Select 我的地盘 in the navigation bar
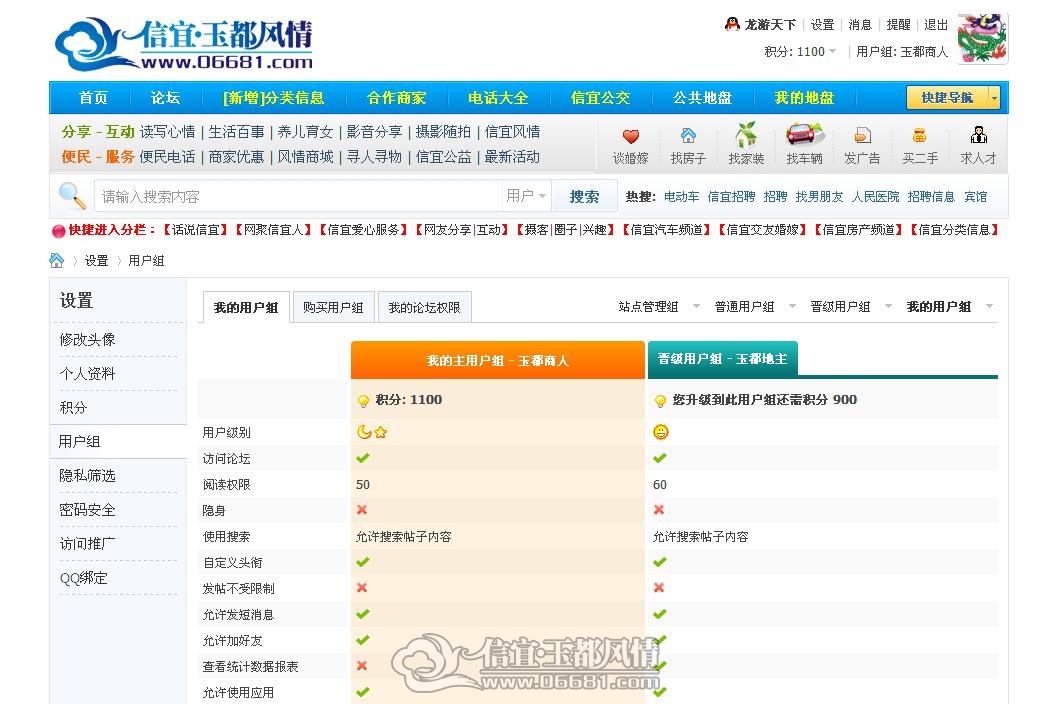The width and height of the screenshot is (1053, 704). (804, 98)
